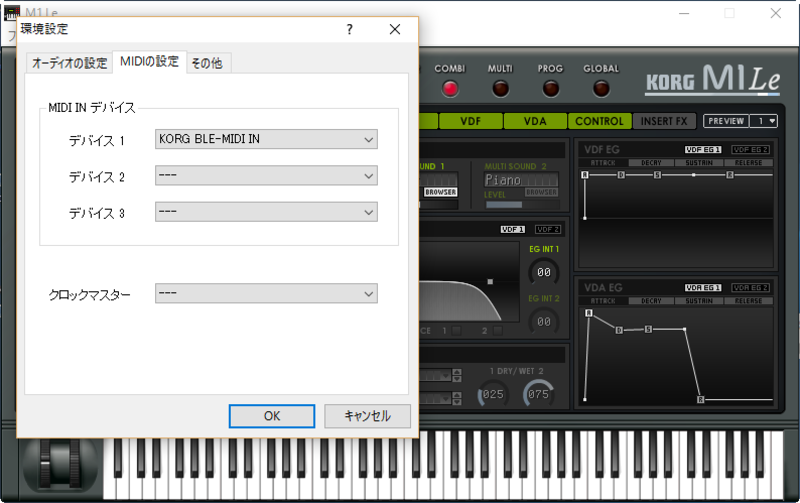Select the MIDIの設定 tab

pos(149,62)
